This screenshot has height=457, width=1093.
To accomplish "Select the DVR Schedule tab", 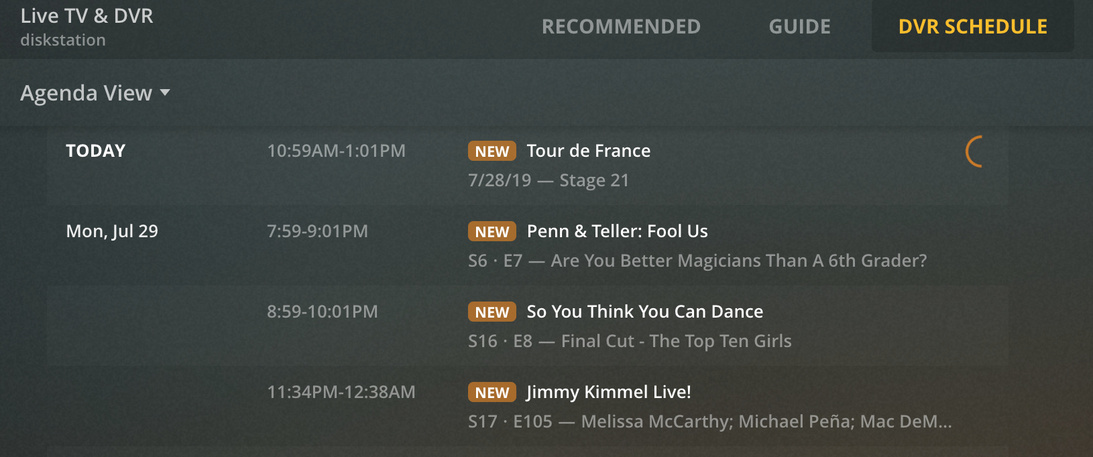I will [972, 27].
